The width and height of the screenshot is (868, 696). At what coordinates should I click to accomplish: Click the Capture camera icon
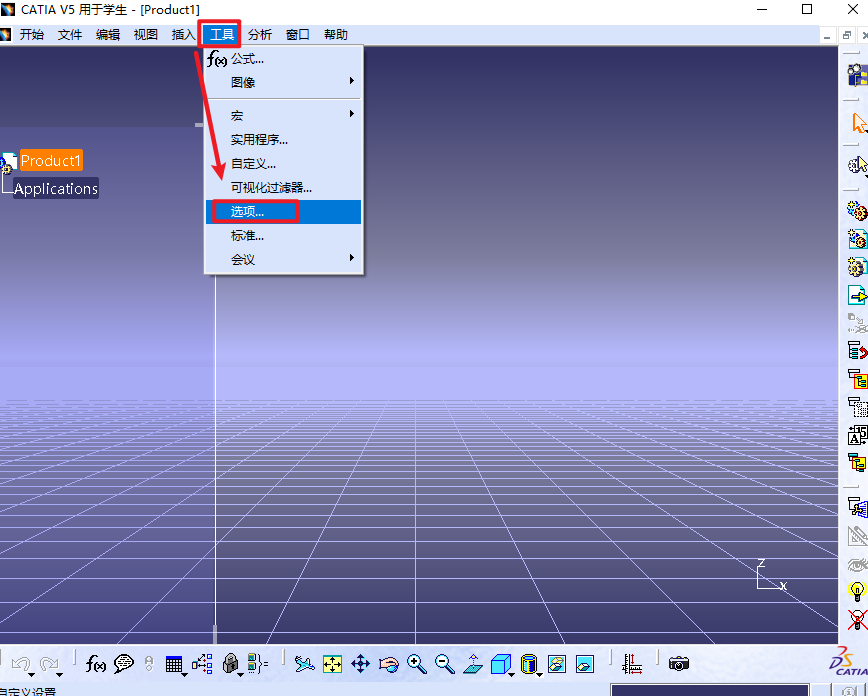click(x=679, y=663)
